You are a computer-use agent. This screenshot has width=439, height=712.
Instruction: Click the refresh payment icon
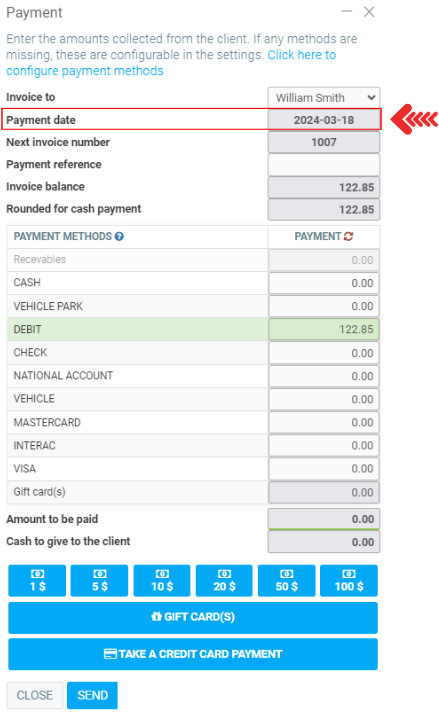click(348, 237)
